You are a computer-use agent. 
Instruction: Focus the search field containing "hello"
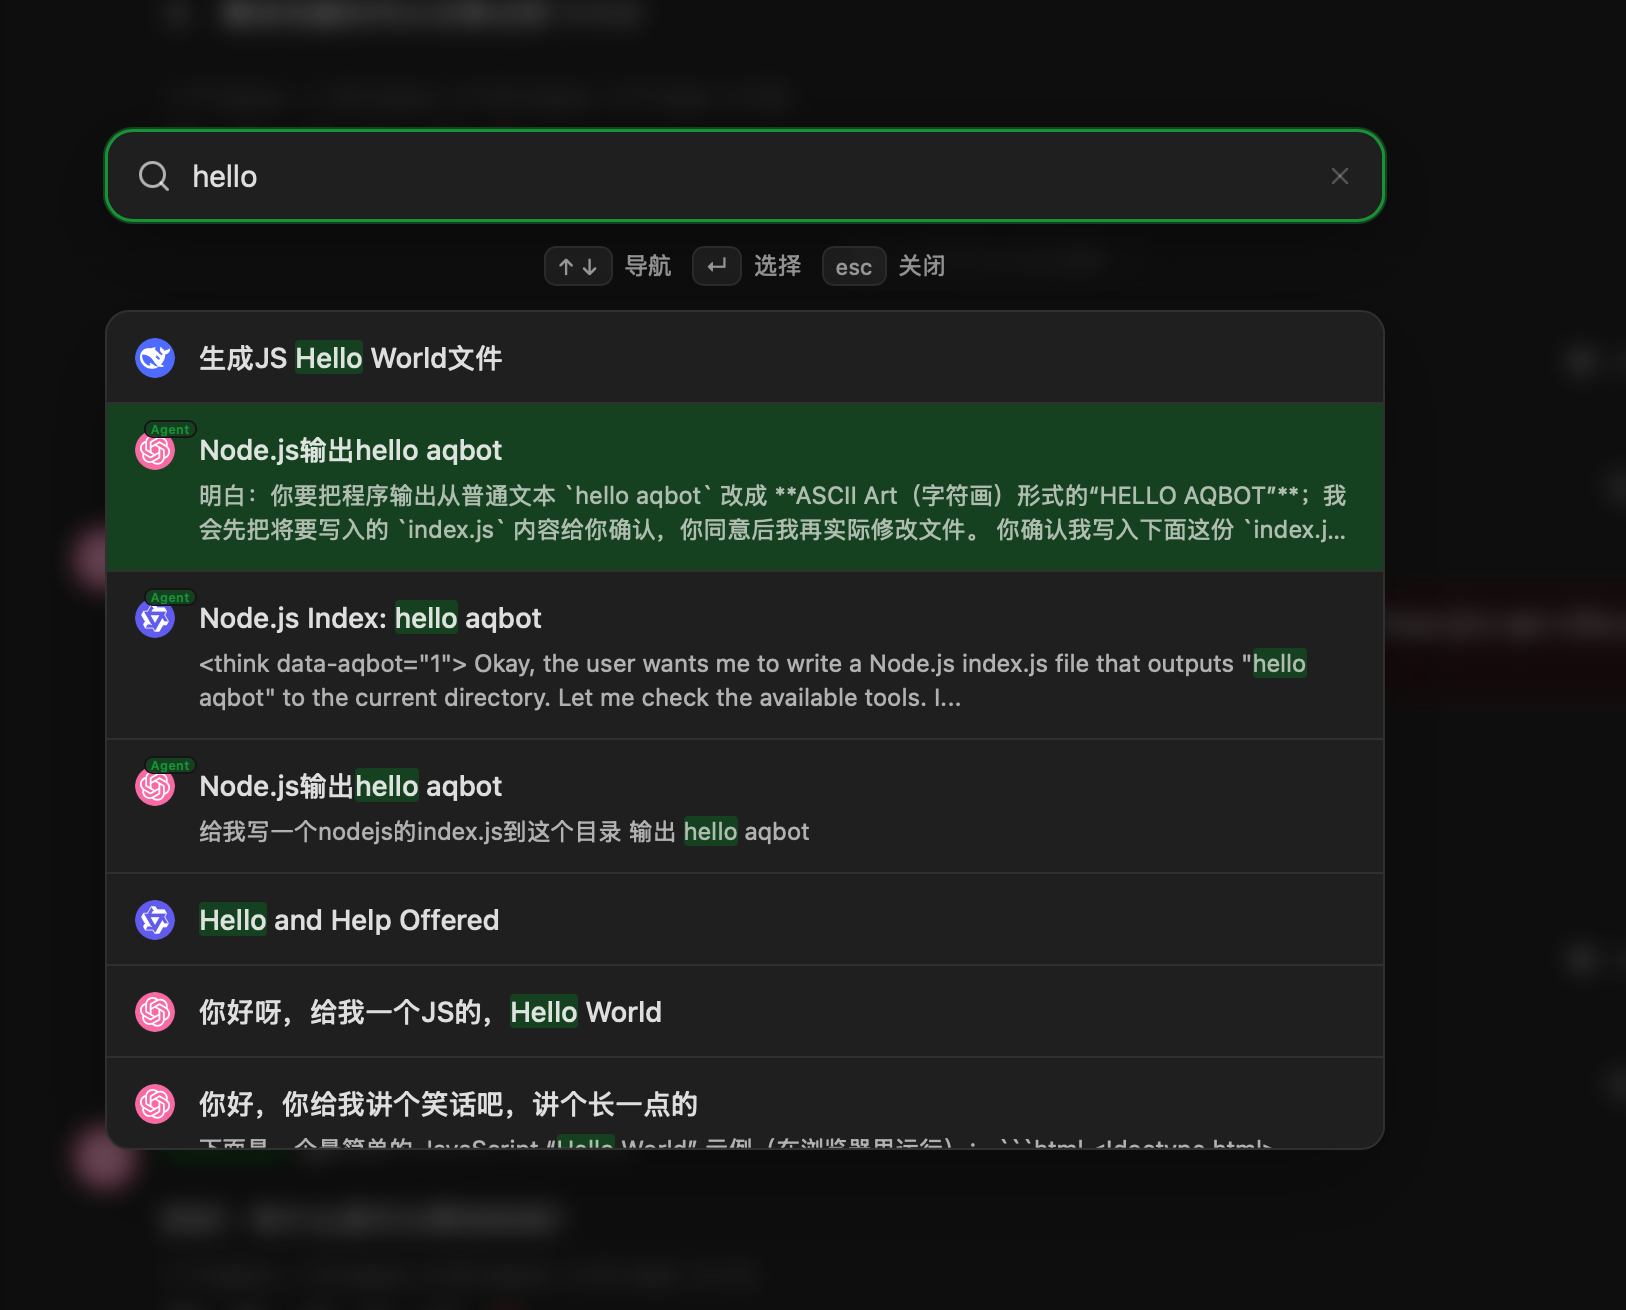tap(745, 176)
